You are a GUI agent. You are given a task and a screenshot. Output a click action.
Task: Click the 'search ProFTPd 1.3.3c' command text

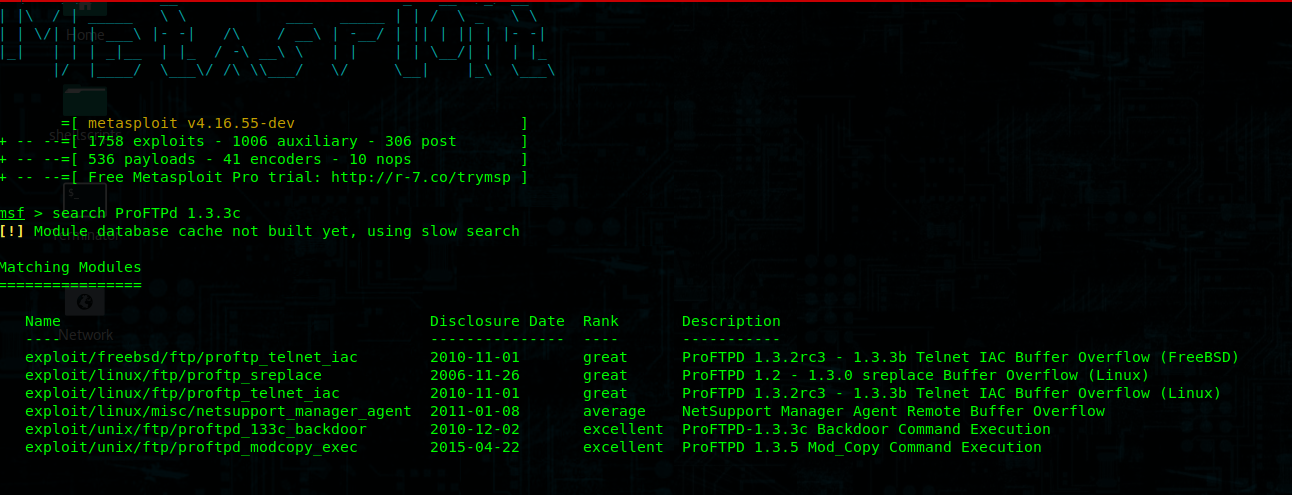[146, 213]
